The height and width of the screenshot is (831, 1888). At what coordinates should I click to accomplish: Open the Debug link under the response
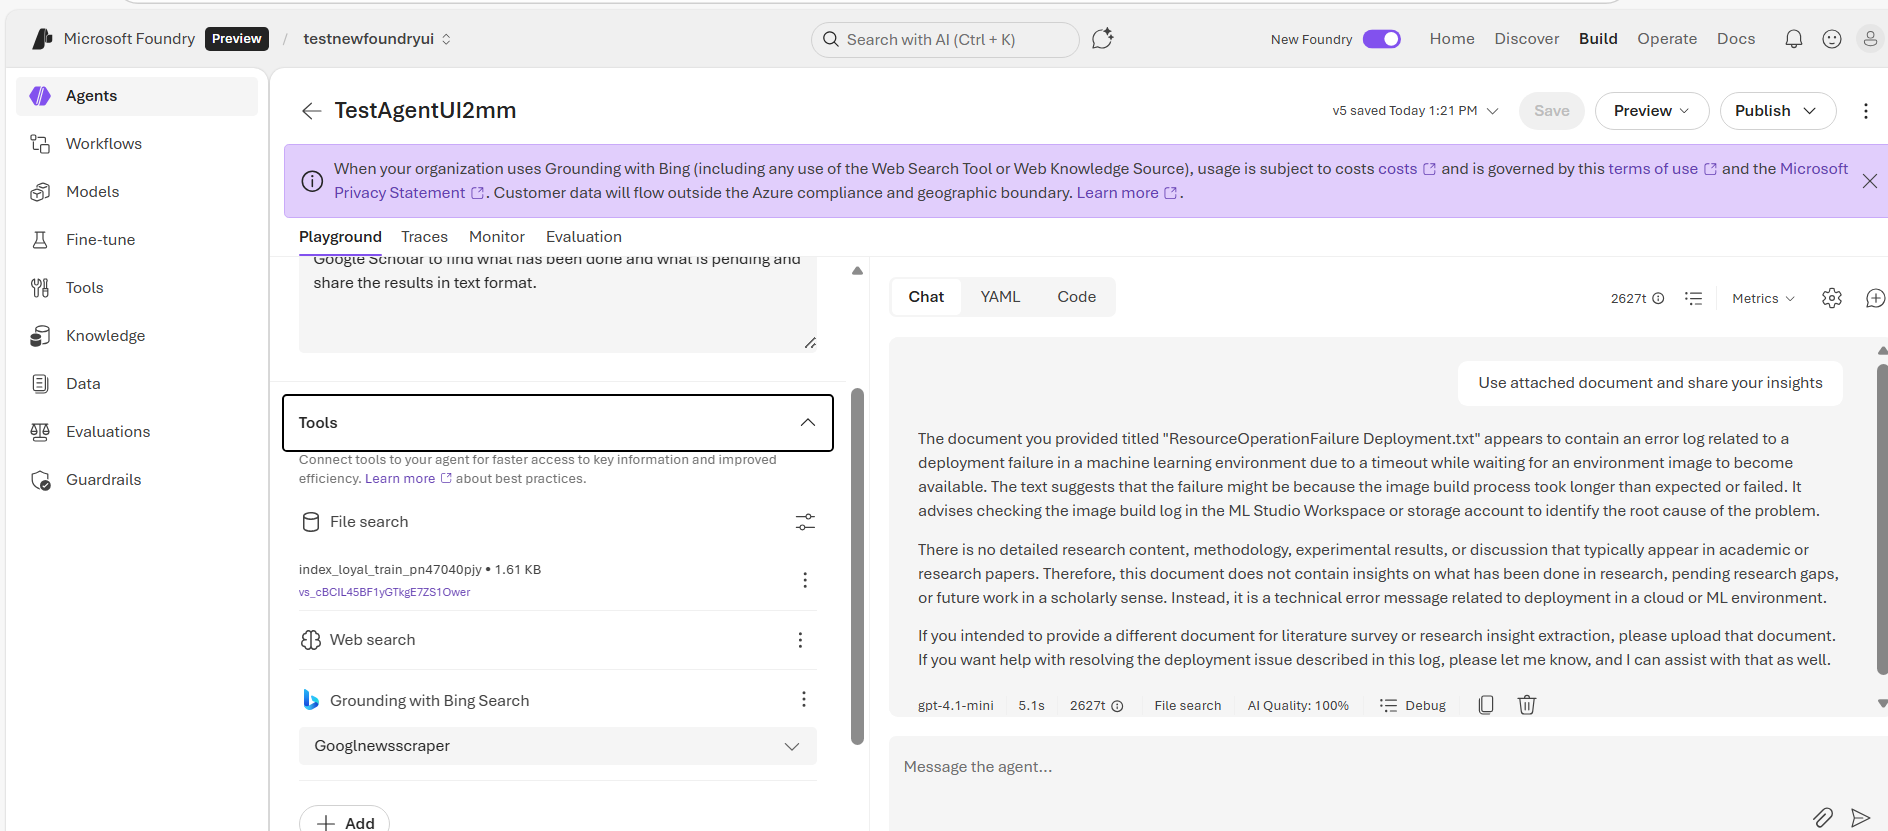click(x=1413, y=705)
